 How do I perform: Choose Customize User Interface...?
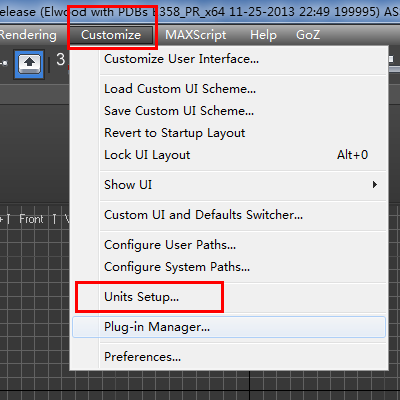(x=229, y=59)
